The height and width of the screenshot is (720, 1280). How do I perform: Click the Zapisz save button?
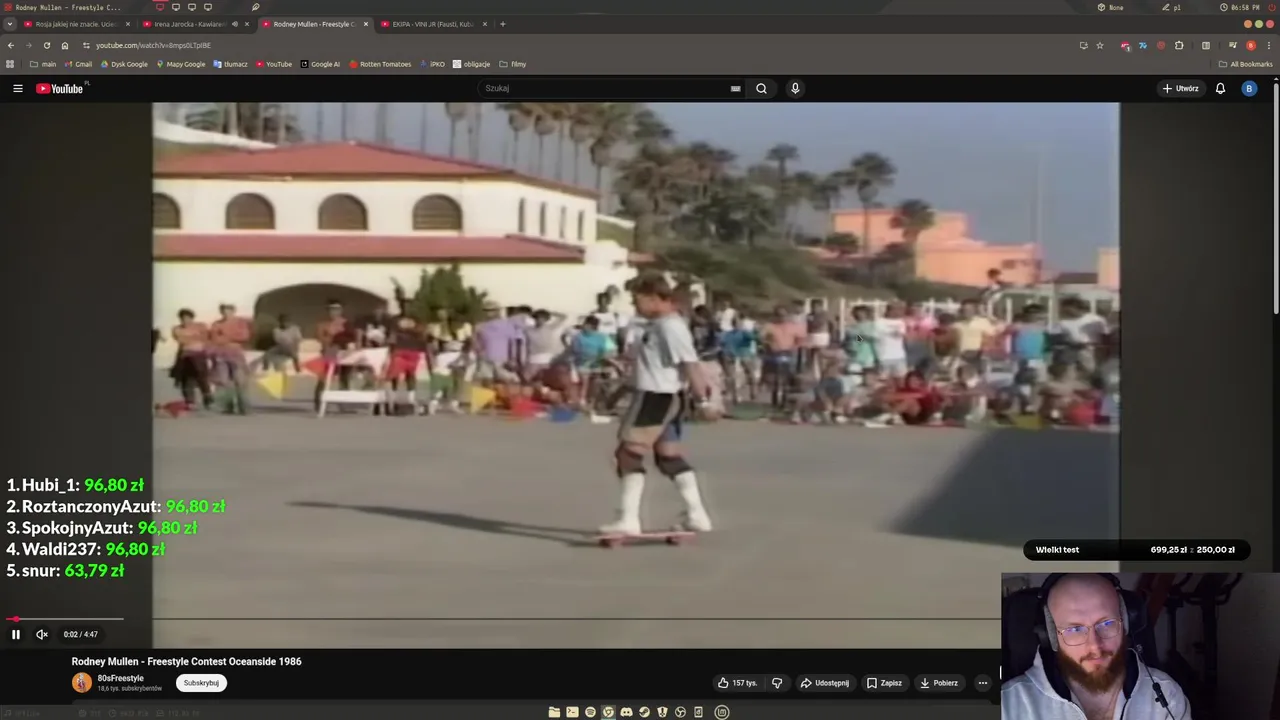(884, 683)
